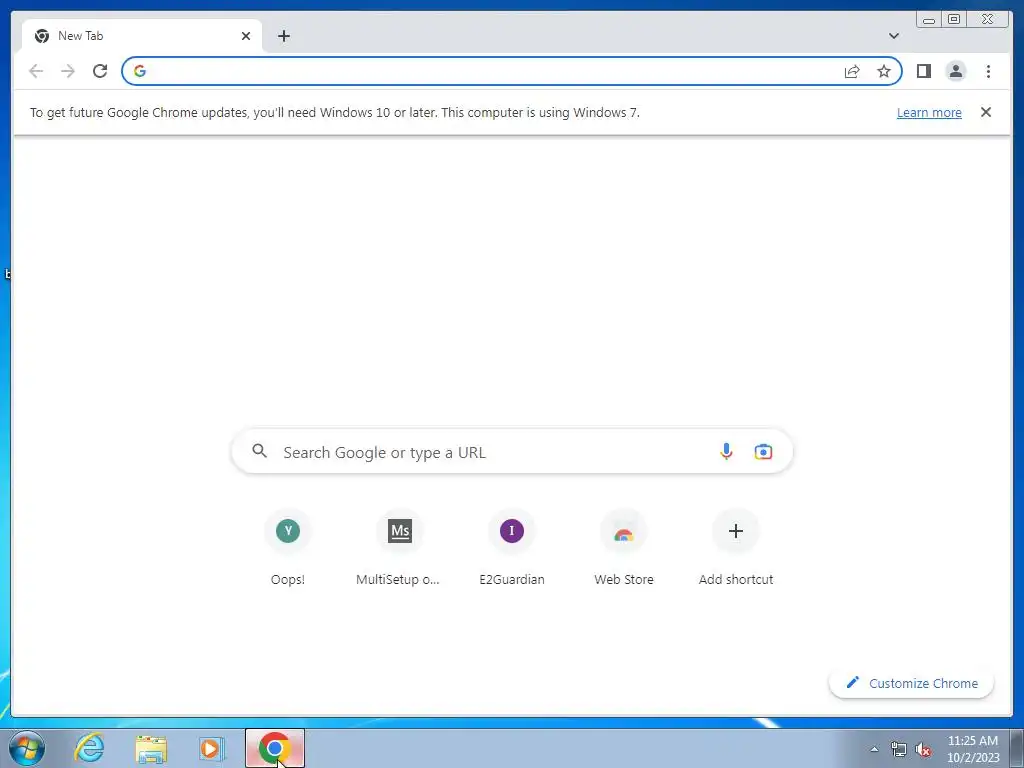Click the Google G icon in address bar
This screenshot has height=768, width=1024.
[x=140, y=71]
